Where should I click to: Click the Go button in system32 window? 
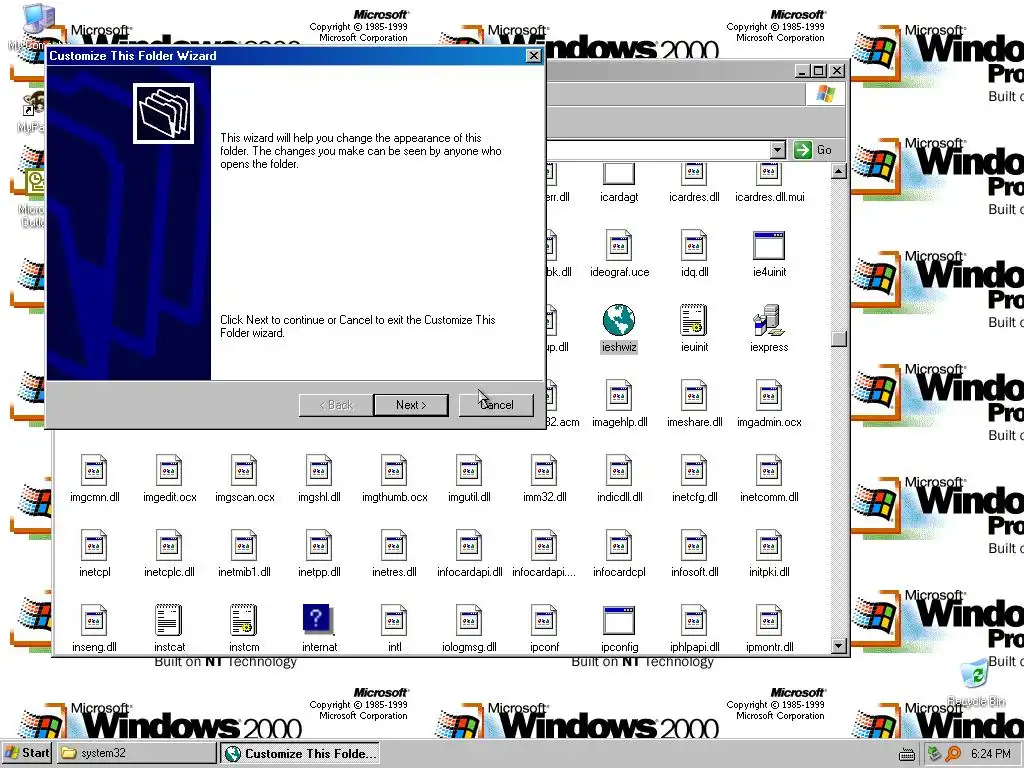tap(813, 150)
